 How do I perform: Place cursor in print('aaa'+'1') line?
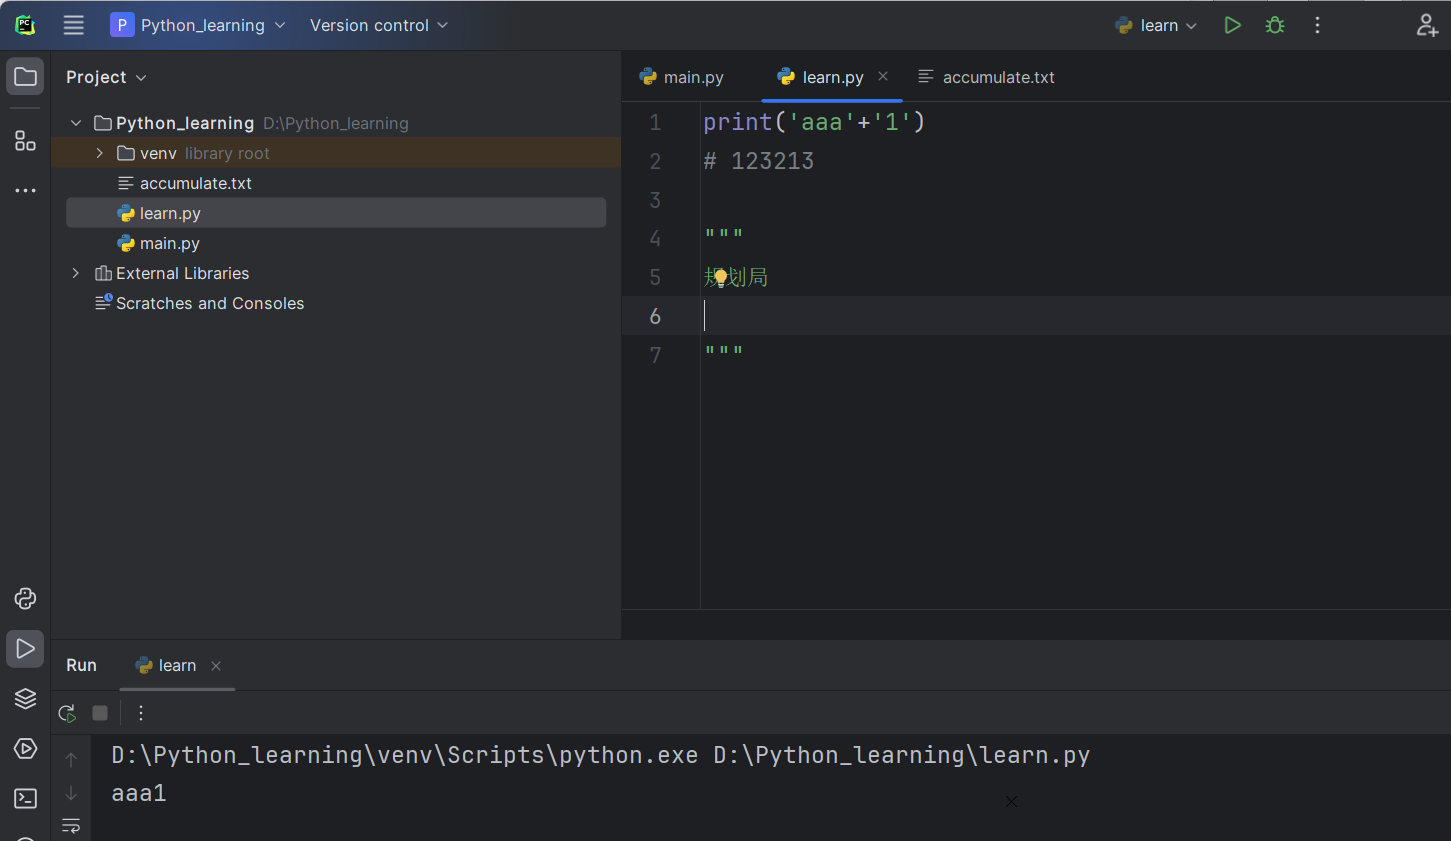pos(814,122)
